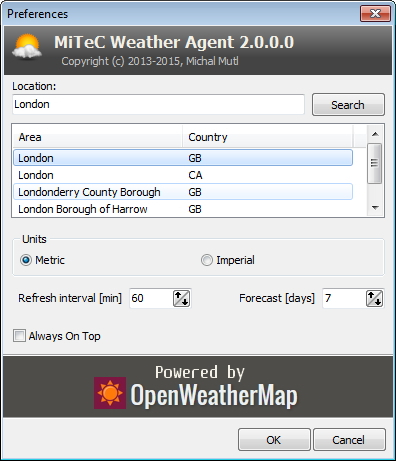Viewport: 396px width, 461px height.
Task: Sort results by Area column header
Action: [x=98, y=137]
